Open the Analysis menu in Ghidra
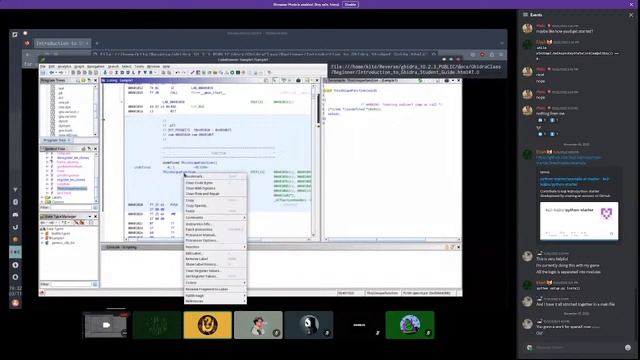 64,66
